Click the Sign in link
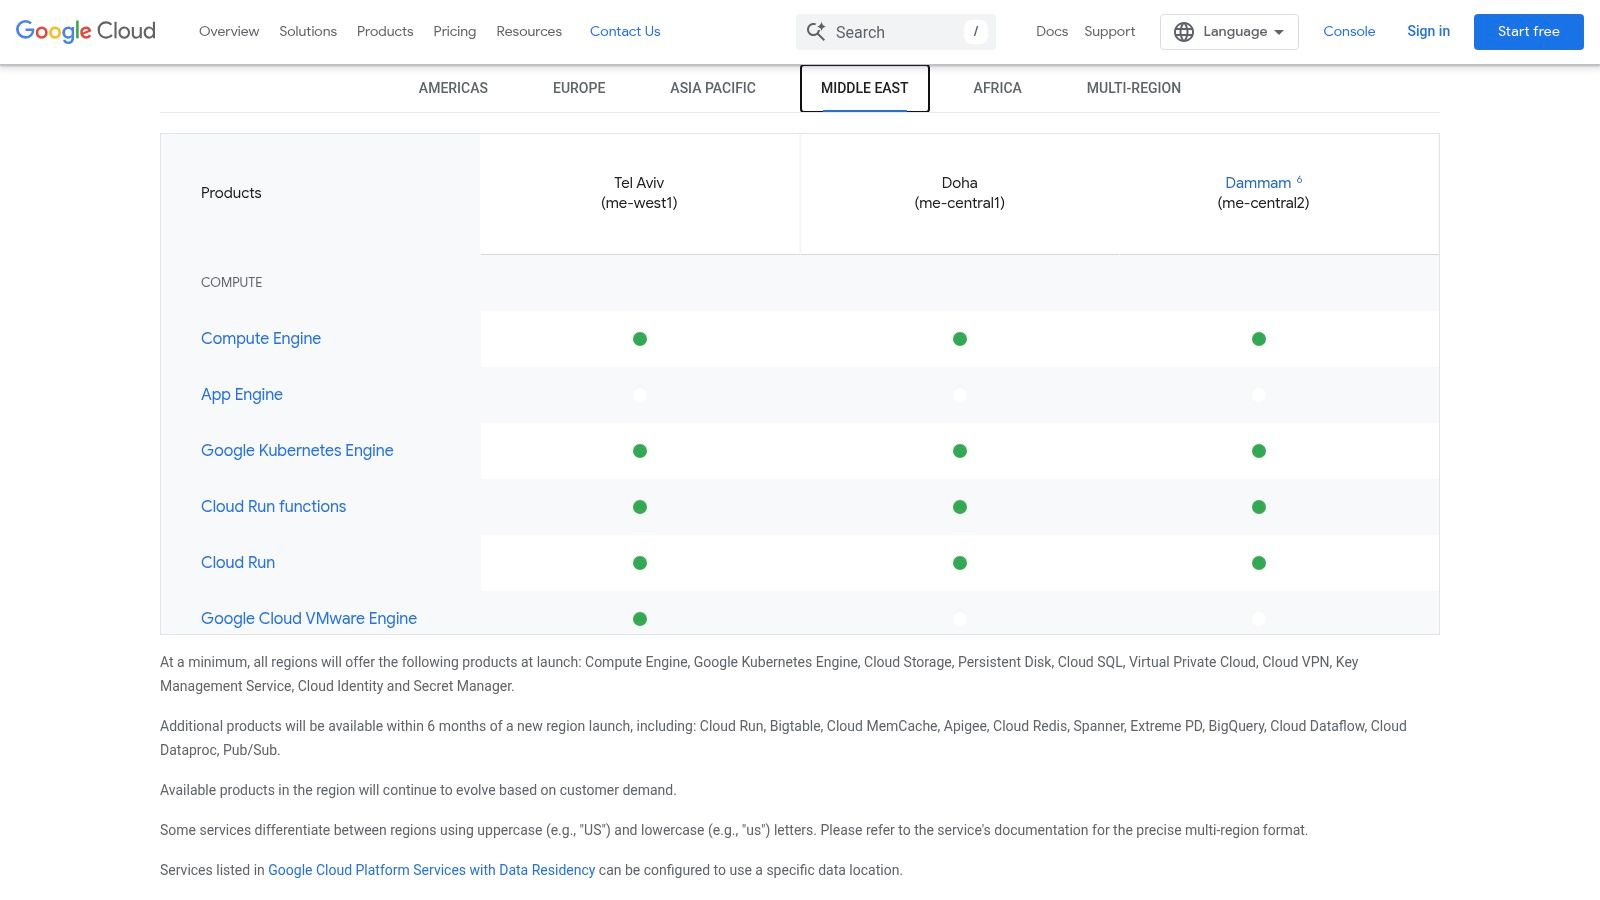 click(1428, 31)
